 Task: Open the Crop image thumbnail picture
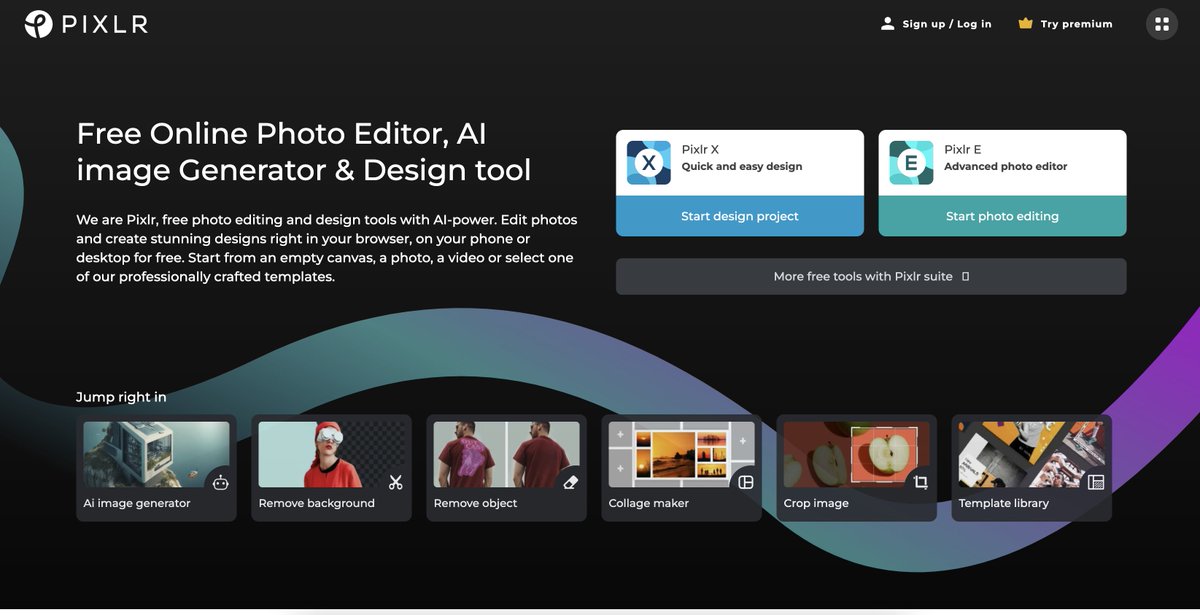point(856,454)
